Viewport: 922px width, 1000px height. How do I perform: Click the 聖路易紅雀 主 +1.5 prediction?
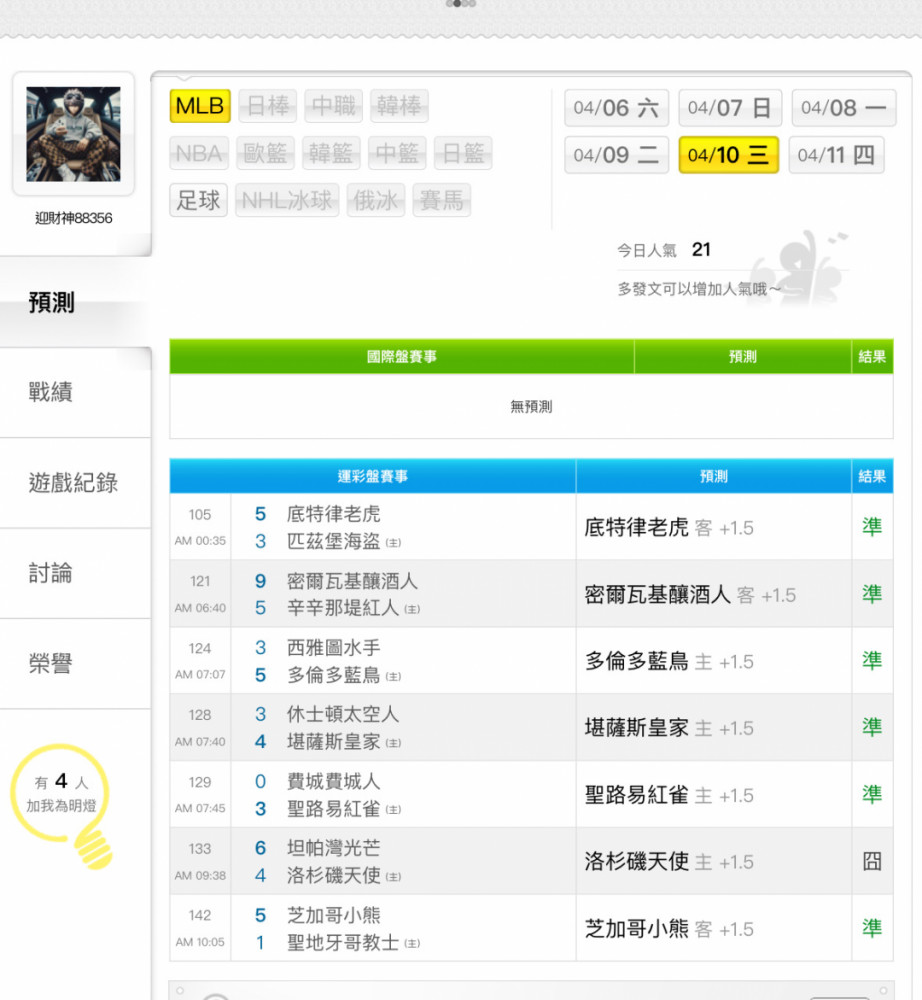coord(669,795)
